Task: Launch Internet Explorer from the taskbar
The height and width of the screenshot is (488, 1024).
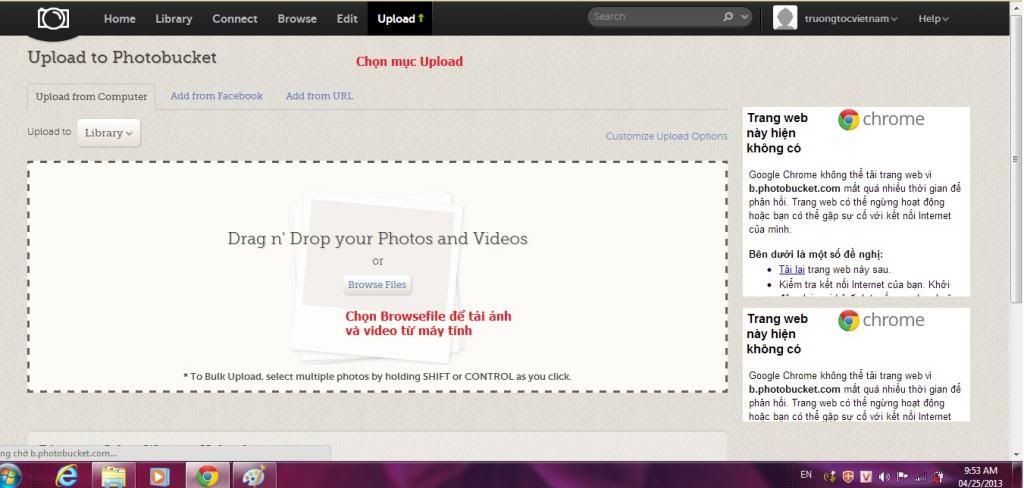Action: pyautogui.click(x=67, y=476)
